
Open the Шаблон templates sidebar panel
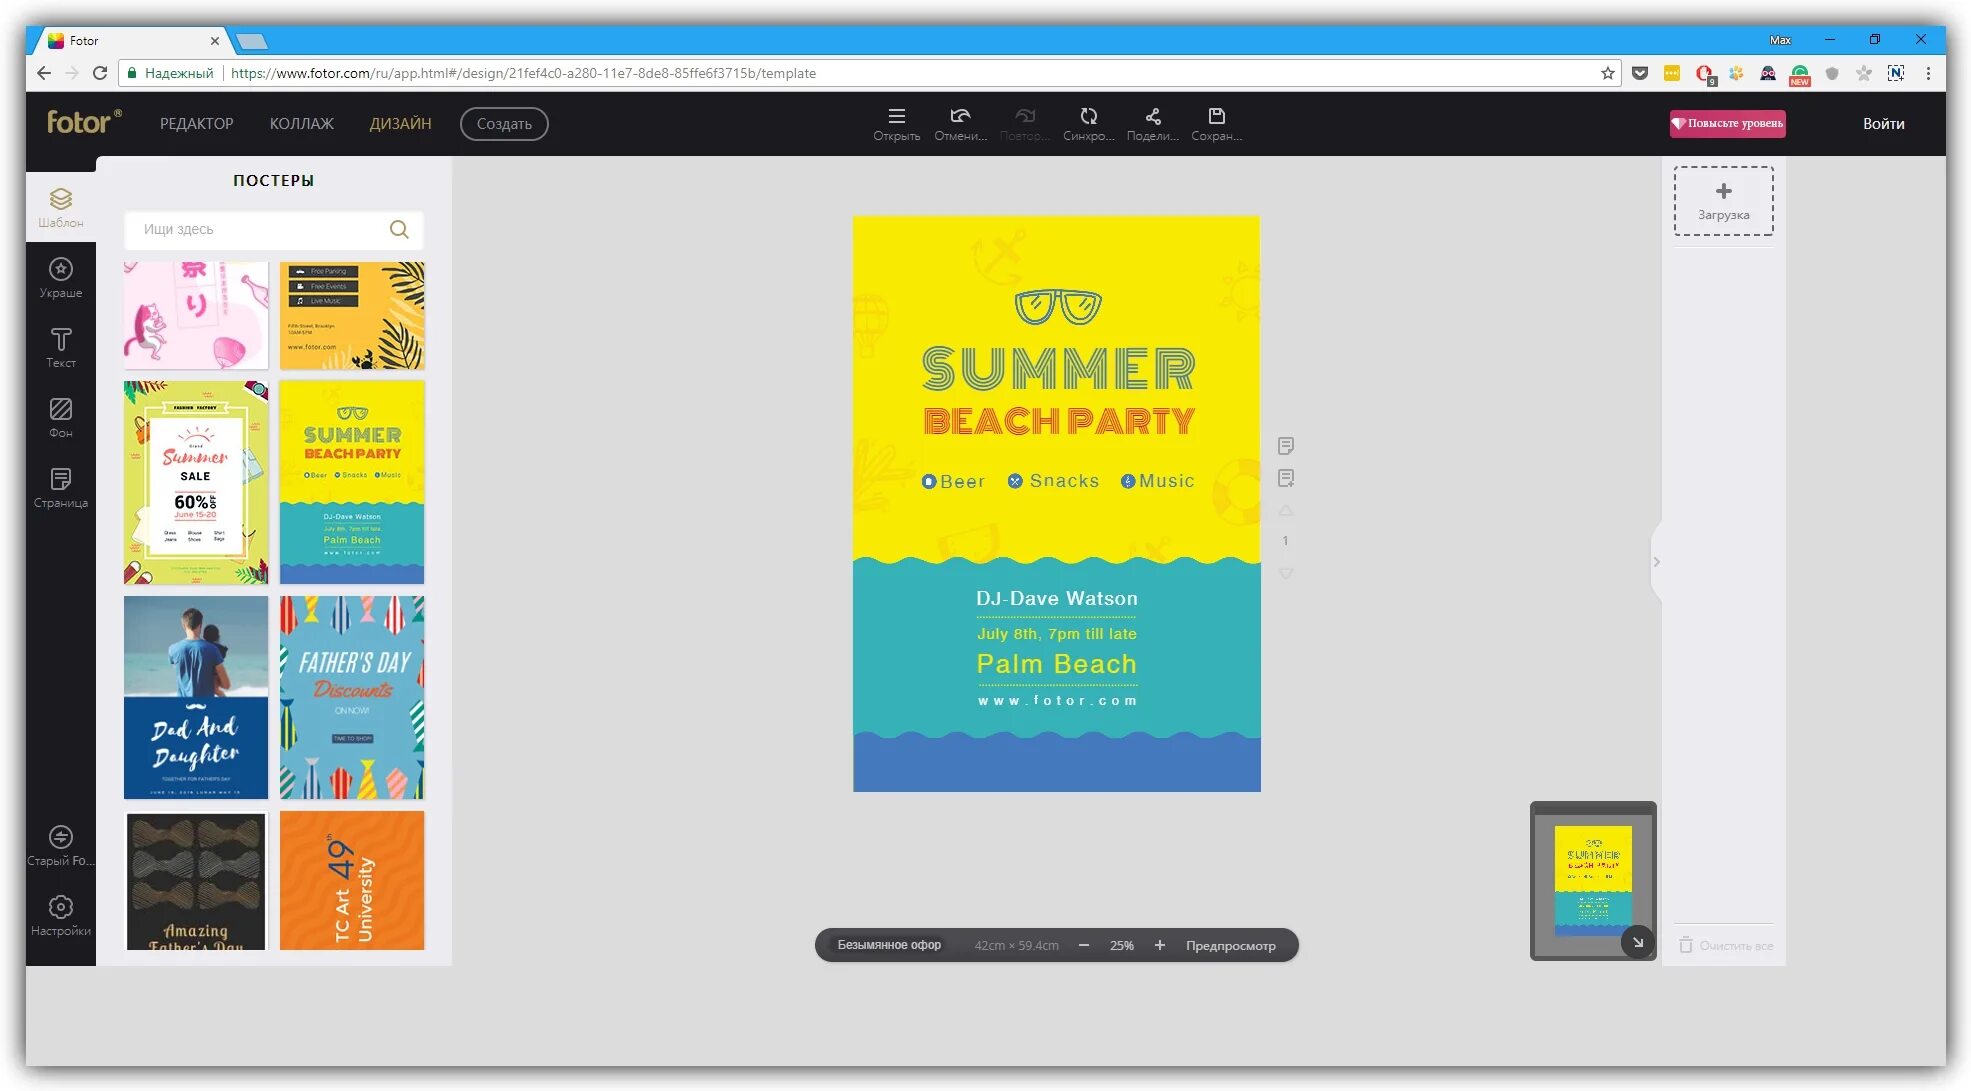point(61,207)
